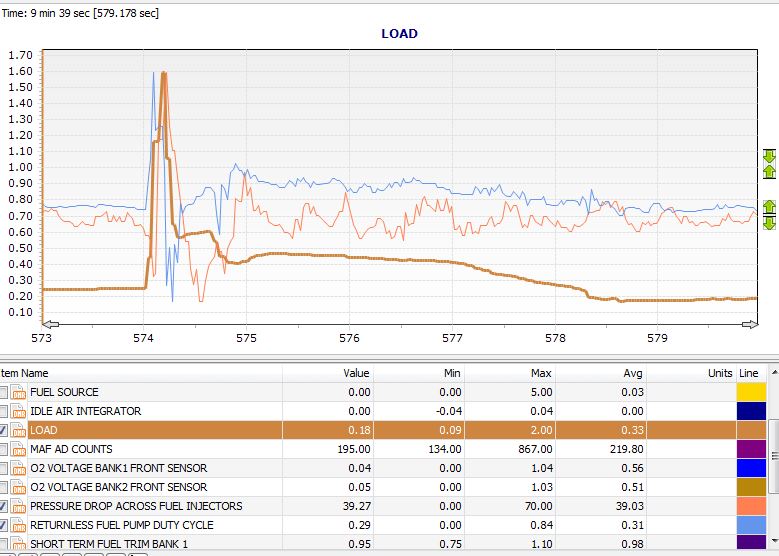Click the DMR icon in the LOAD row
The height and width of the screenshot is (556, 779).
(18, 430)
